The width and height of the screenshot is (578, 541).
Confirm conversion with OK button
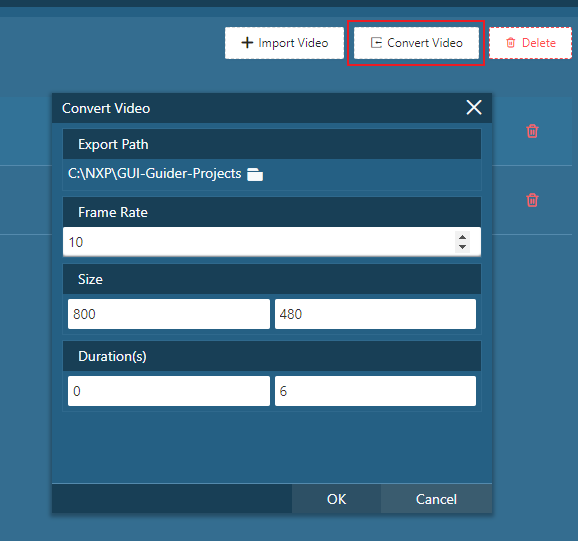[x=336, y=499]
